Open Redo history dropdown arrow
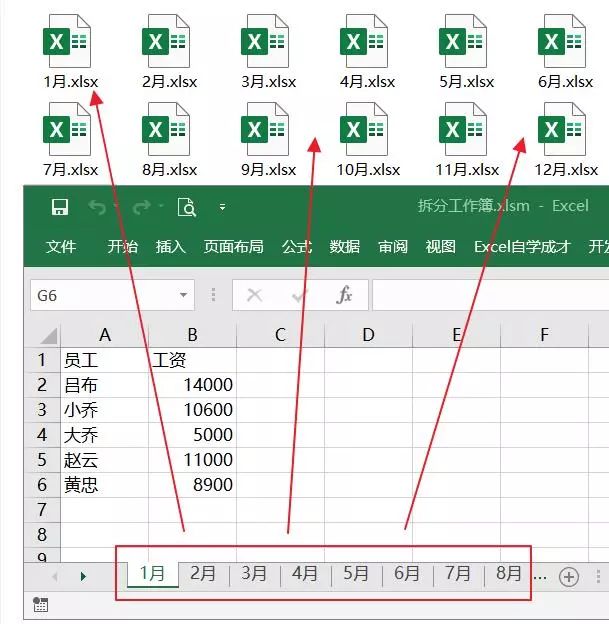Viewport: 609px width, 624px height. [161, 206]
